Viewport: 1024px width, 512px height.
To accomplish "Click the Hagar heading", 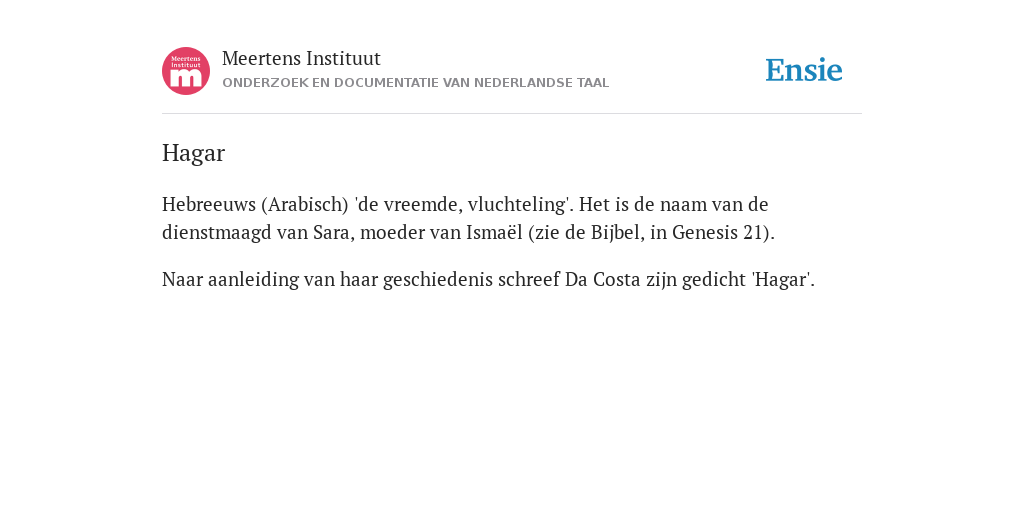I will click(193, 153).
